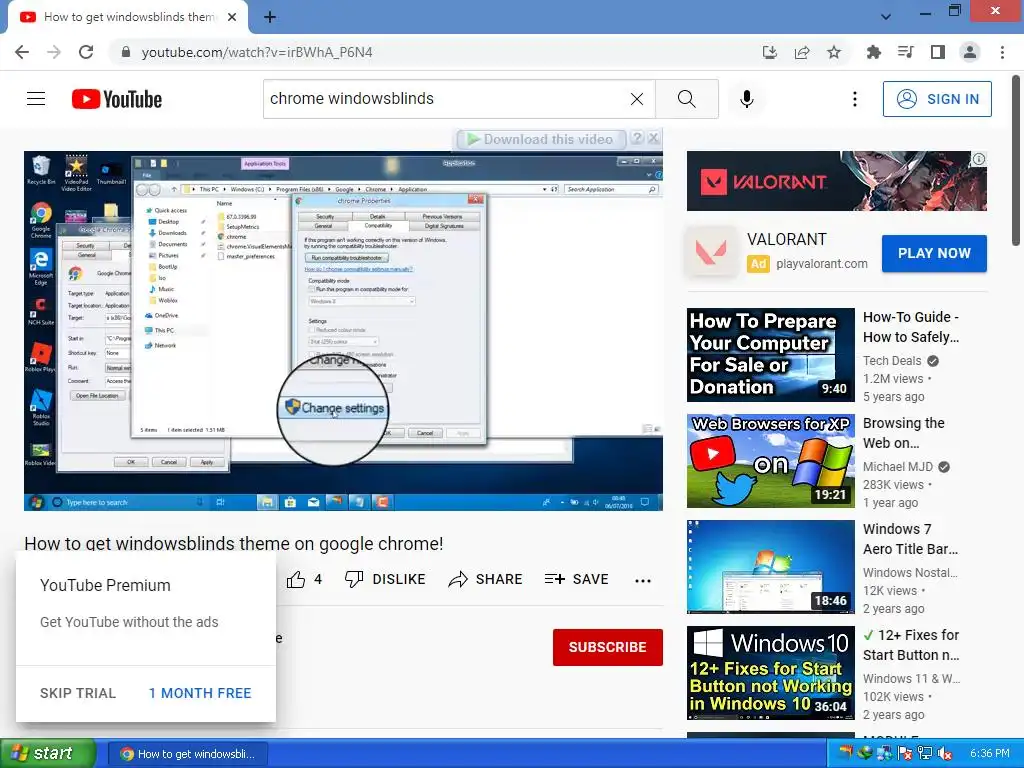Viewport: 1024px width, 768px height.
Task: Click 1 MONTH FREE offer
Action: (200, 693)
